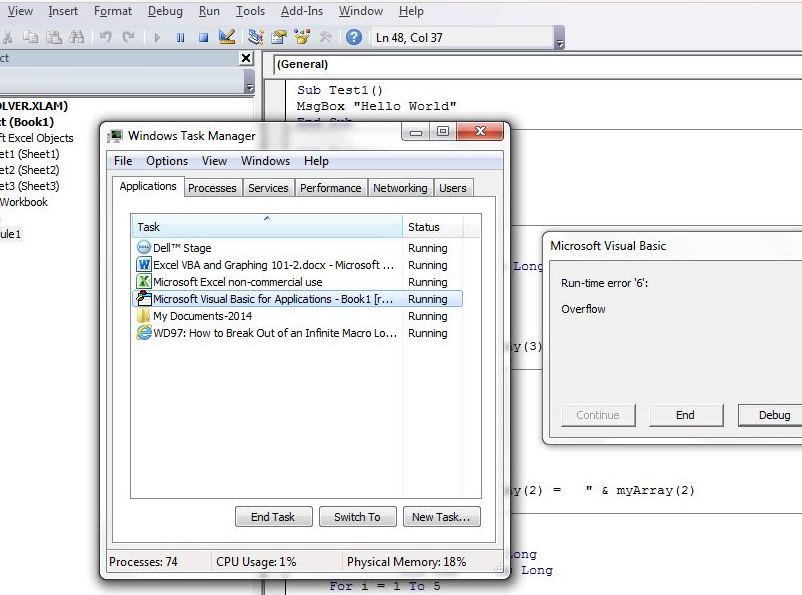Toggle Design Mode icon

point(227,37)
